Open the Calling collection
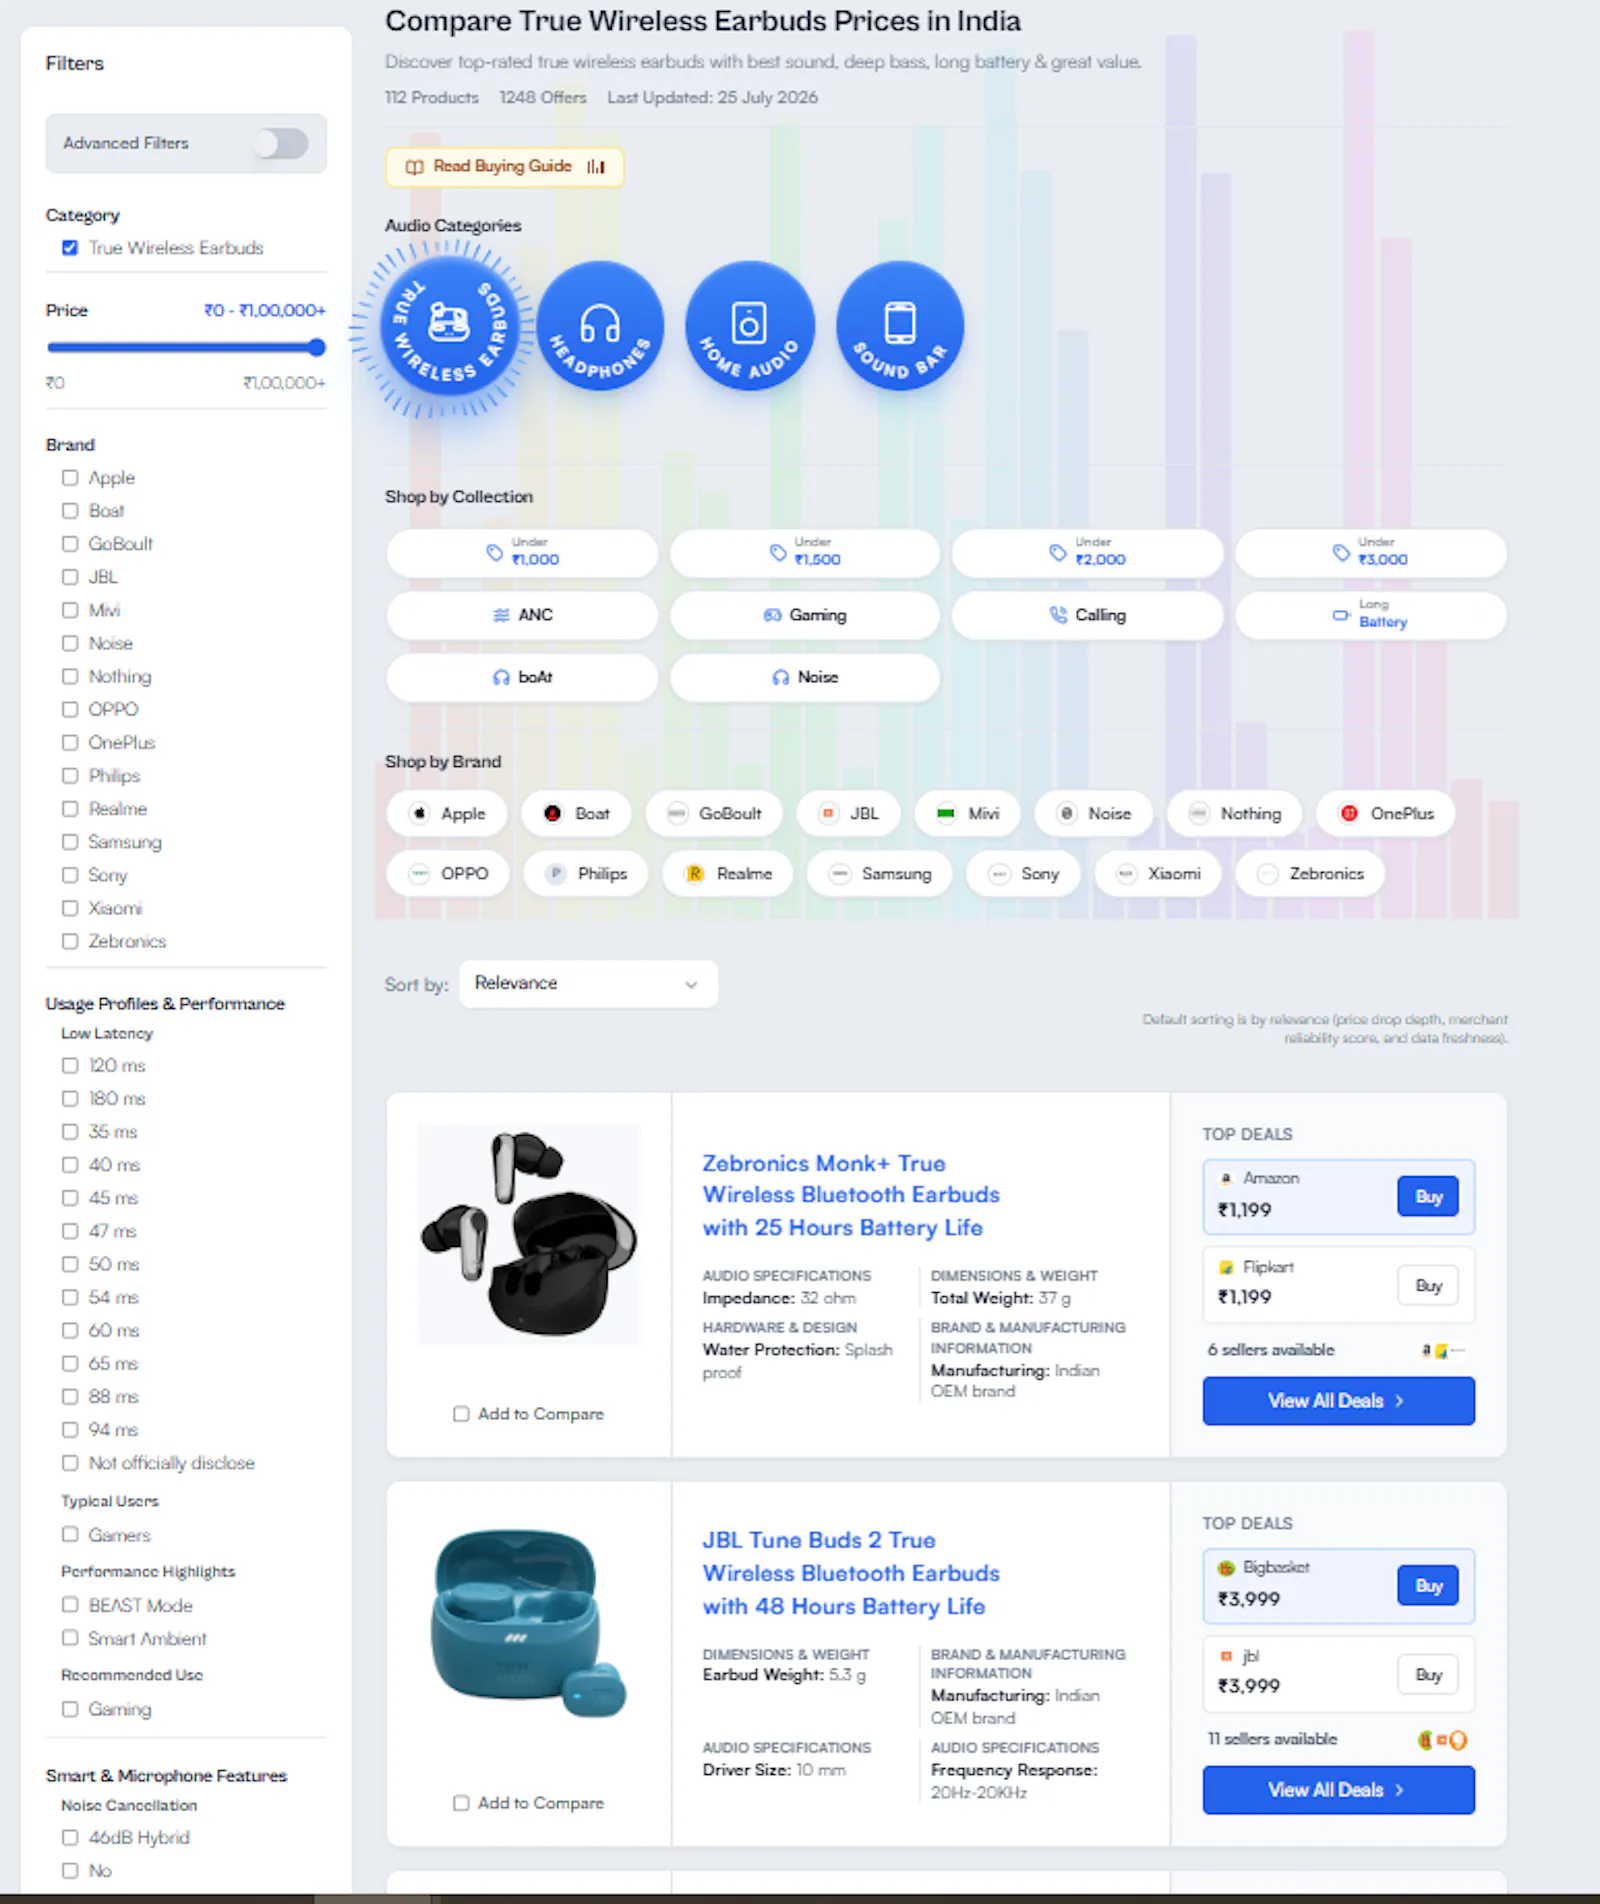1600x1904 pixels. click(x=1088, y=615)
